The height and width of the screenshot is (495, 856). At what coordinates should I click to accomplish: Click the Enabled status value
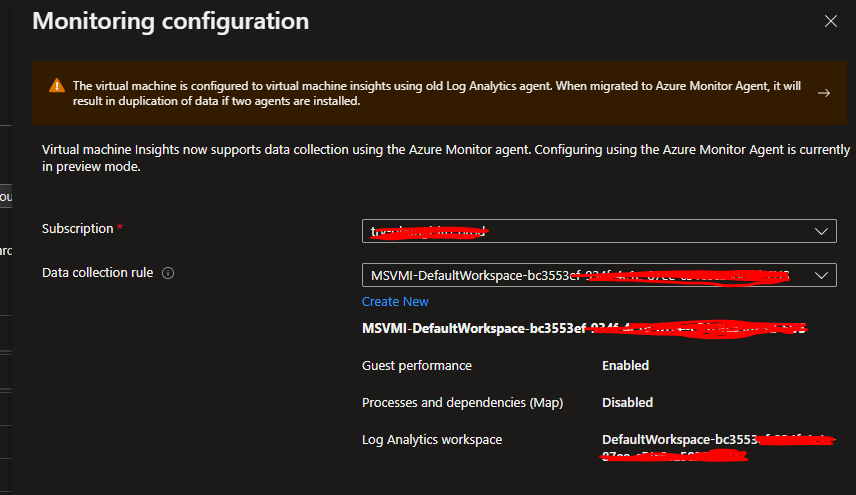pos(626,366)
